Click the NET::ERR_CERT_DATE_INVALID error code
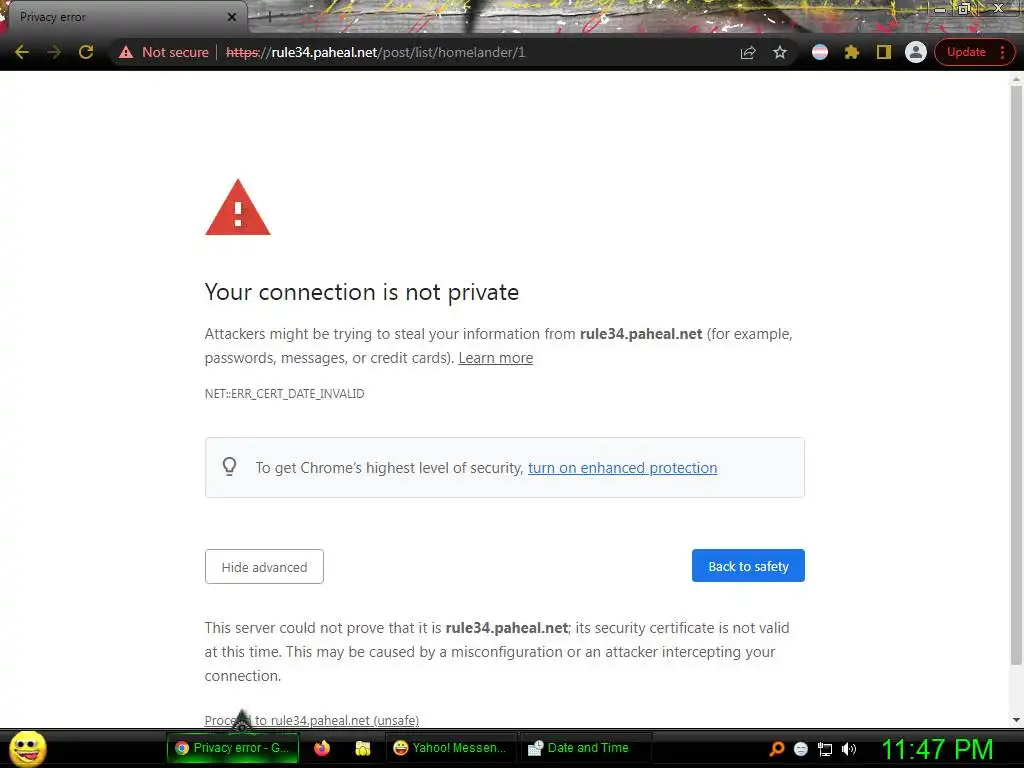The image size is (1024, 768). tap(285, 394)
